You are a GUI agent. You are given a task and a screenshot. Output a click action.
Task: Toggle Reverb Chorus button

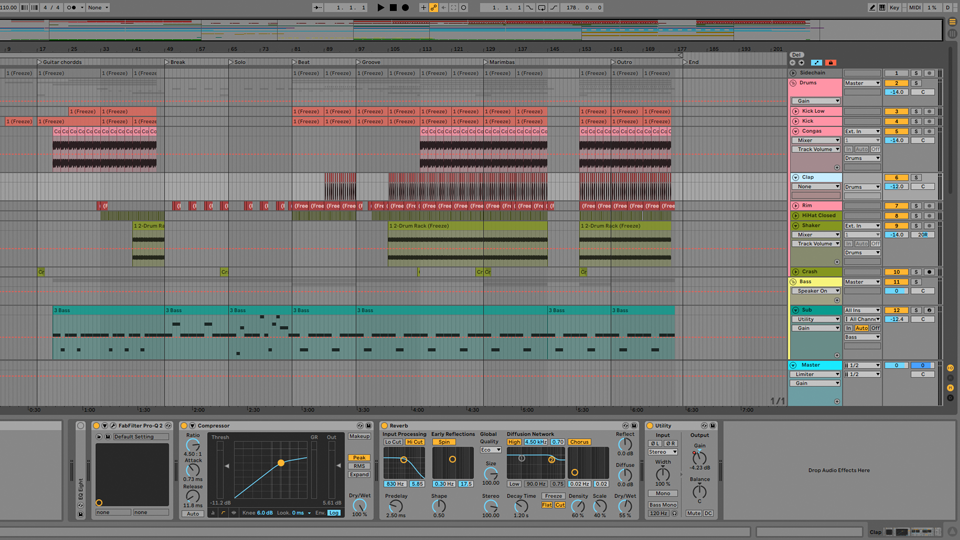[x=579, y=442]
